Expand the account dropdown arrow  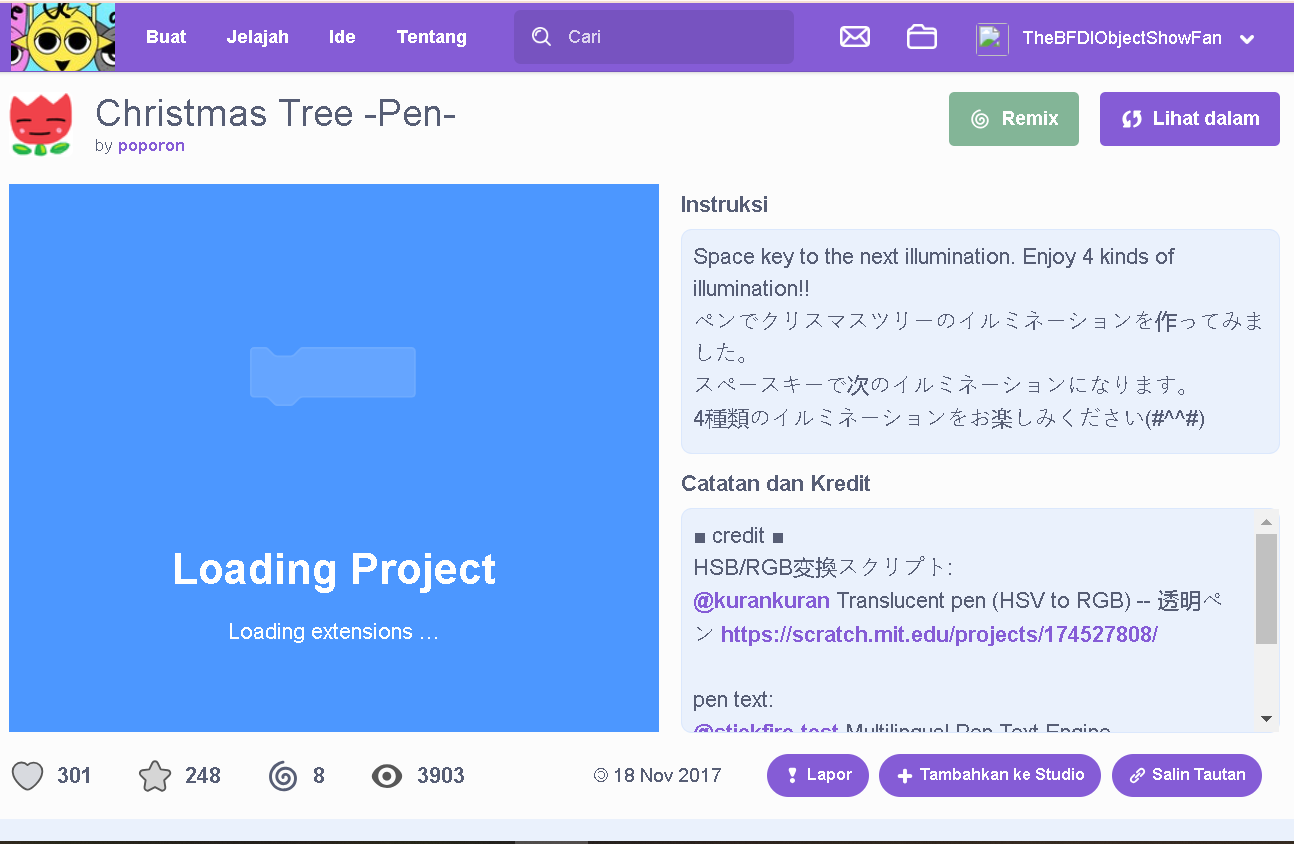[x=1247, y=40]
